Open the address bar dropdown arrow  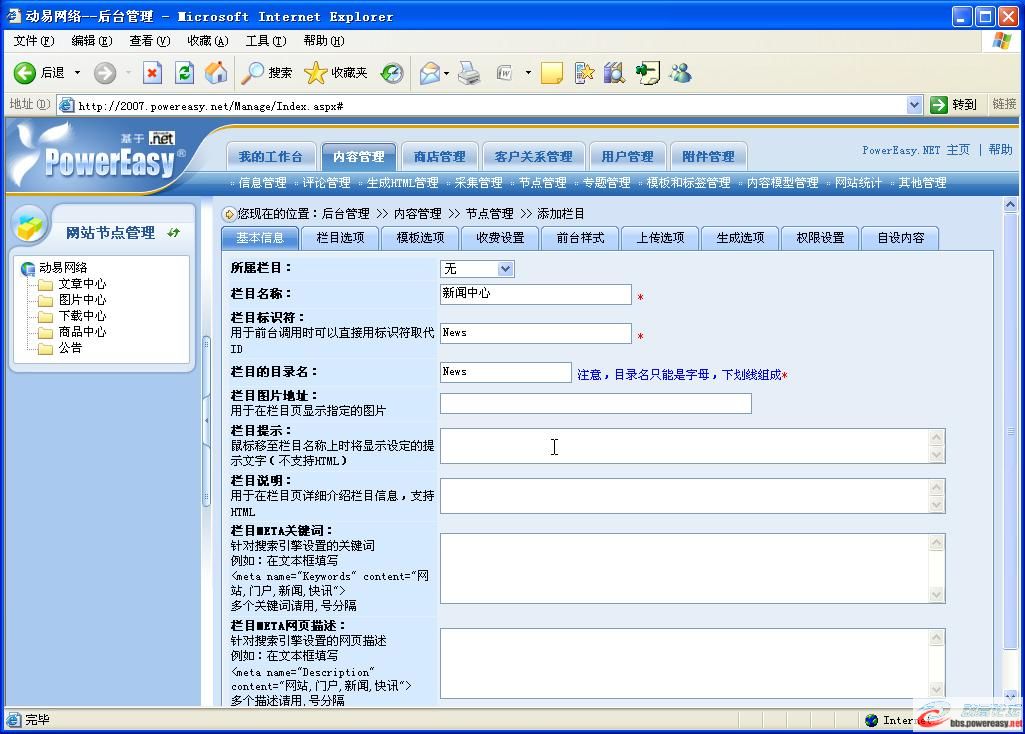point(914,104)
